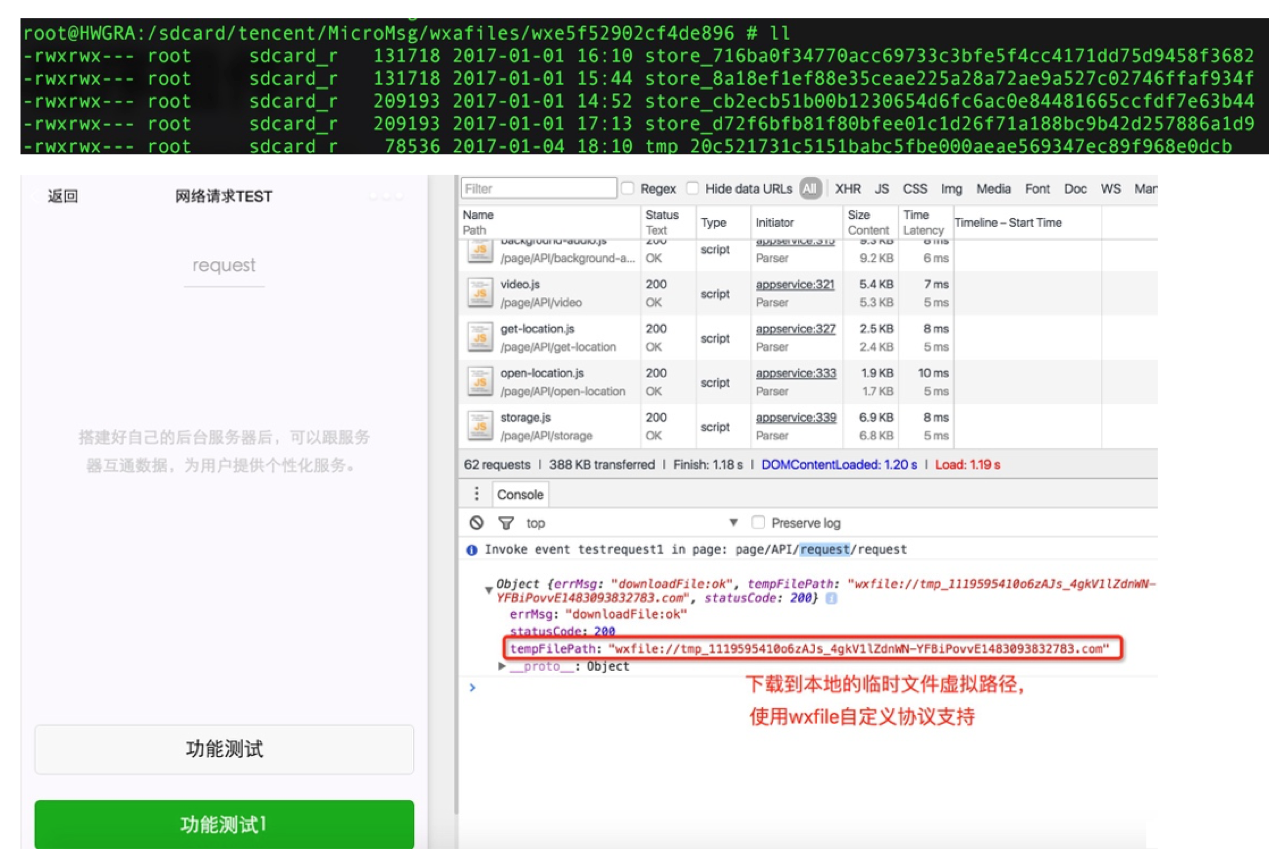This screenshot has height=858, width=1269.
Task: Sort by the Type column header
Action: click(x=722, y=222)
